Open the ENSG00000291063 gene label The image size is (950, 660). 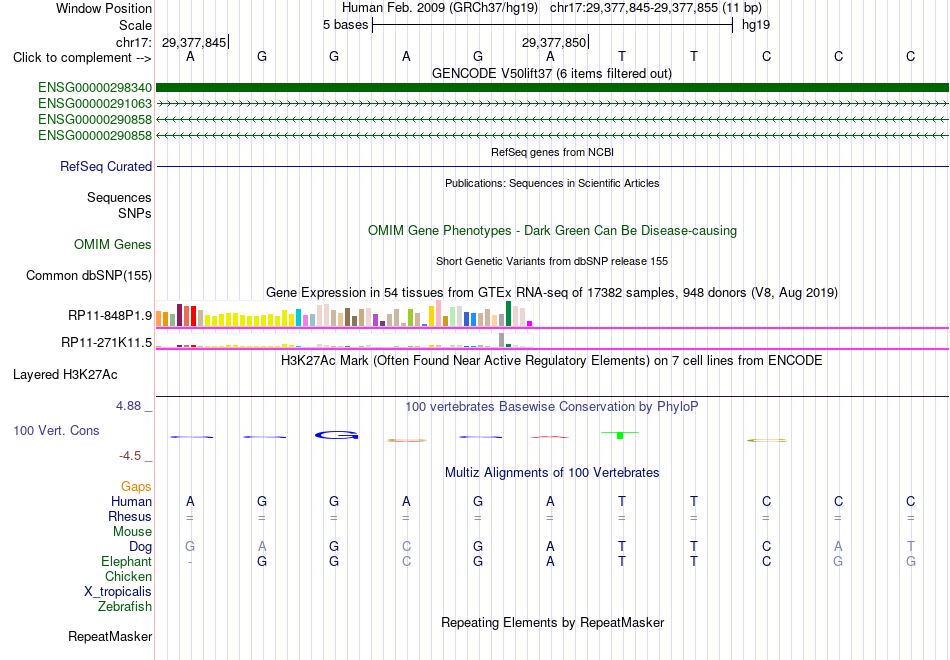[x=95, y=104]
